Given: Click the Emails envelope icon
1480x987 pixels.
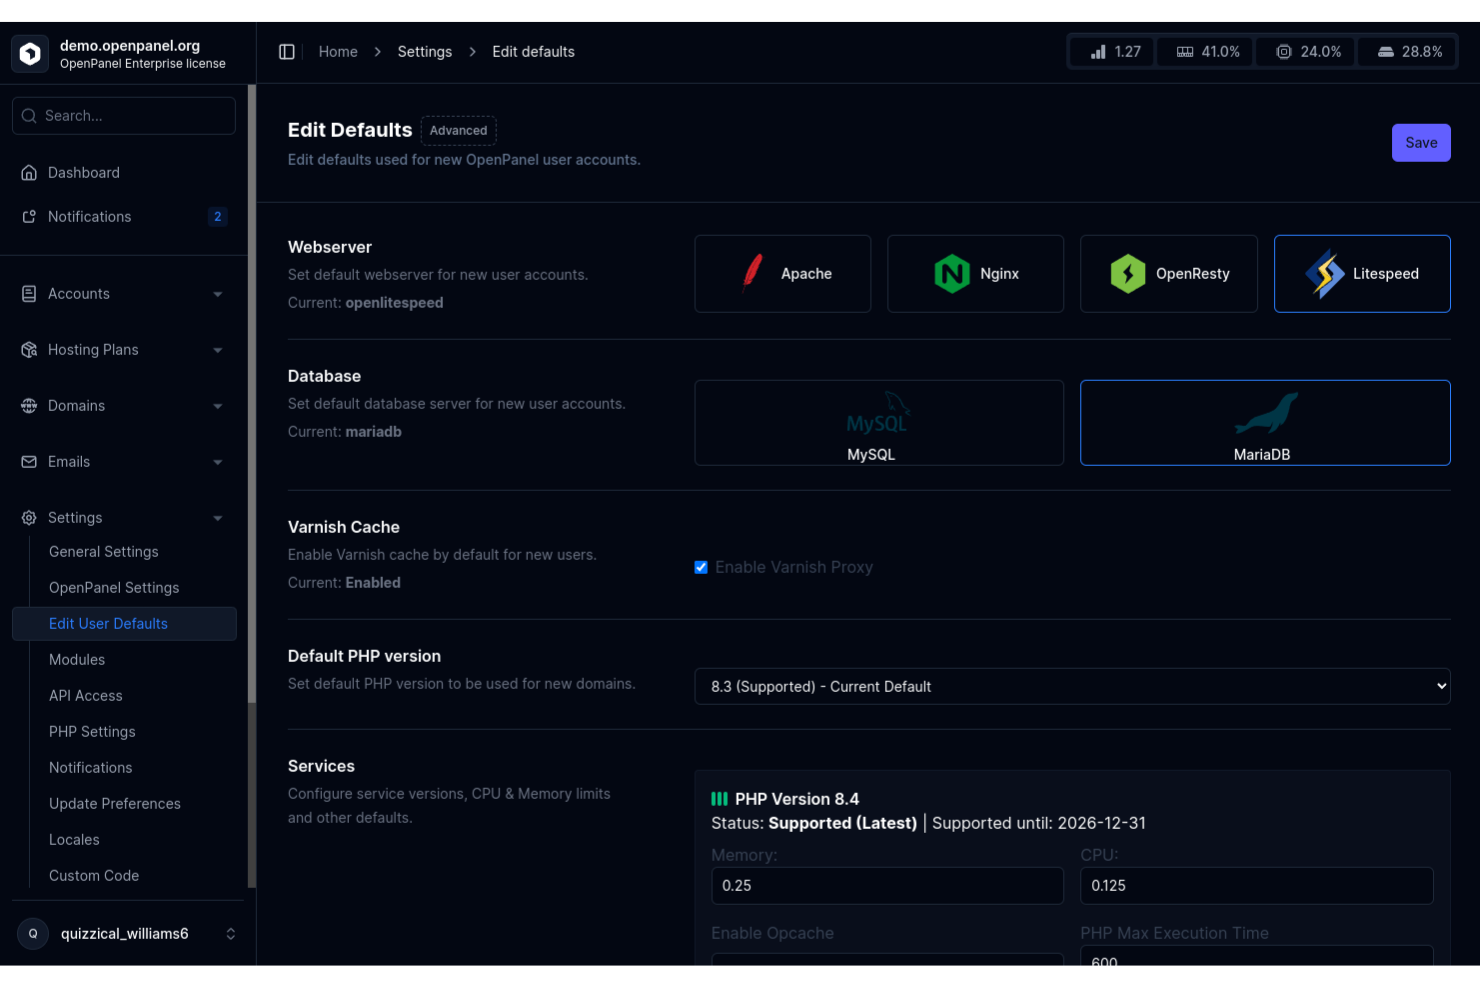Looking at the screenshot, I should tap(29, 462).
